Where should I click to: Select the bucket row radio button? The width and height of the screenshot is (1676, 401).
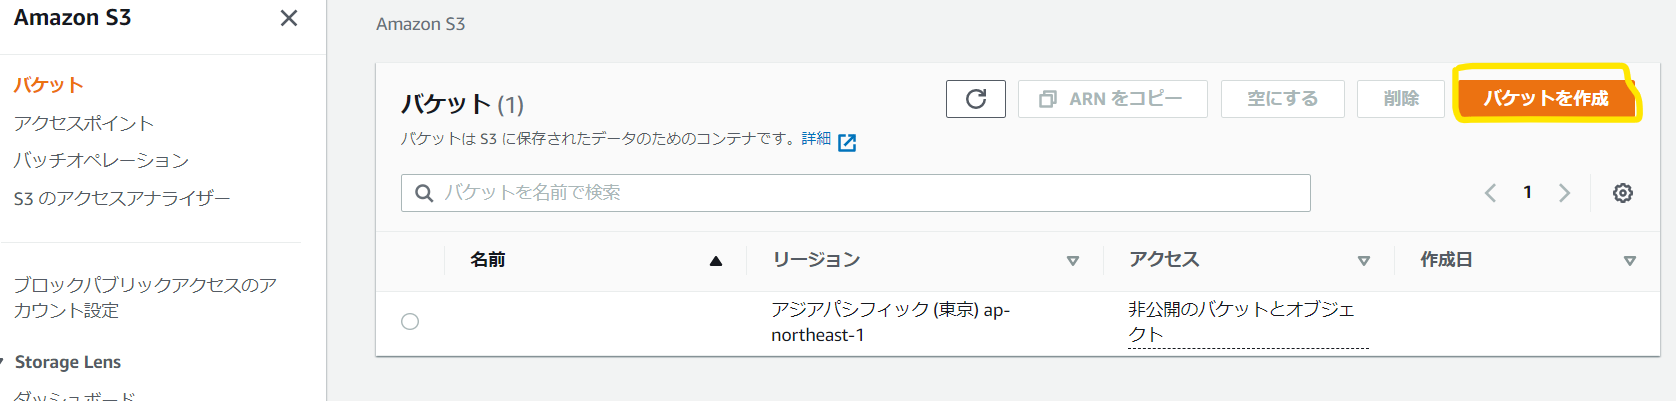point(410,321)
